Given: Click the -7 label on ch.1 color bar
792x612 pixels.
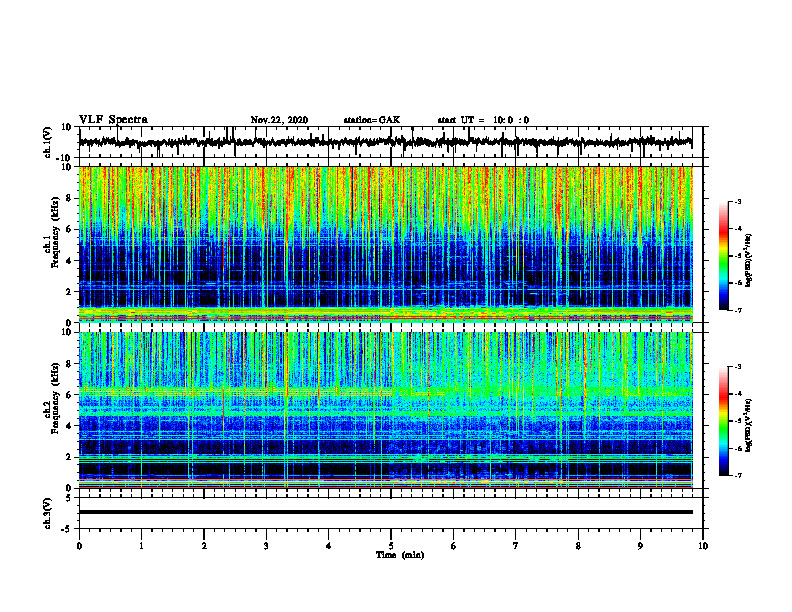Looking at the screenshot, I should (x=738, y=310).
